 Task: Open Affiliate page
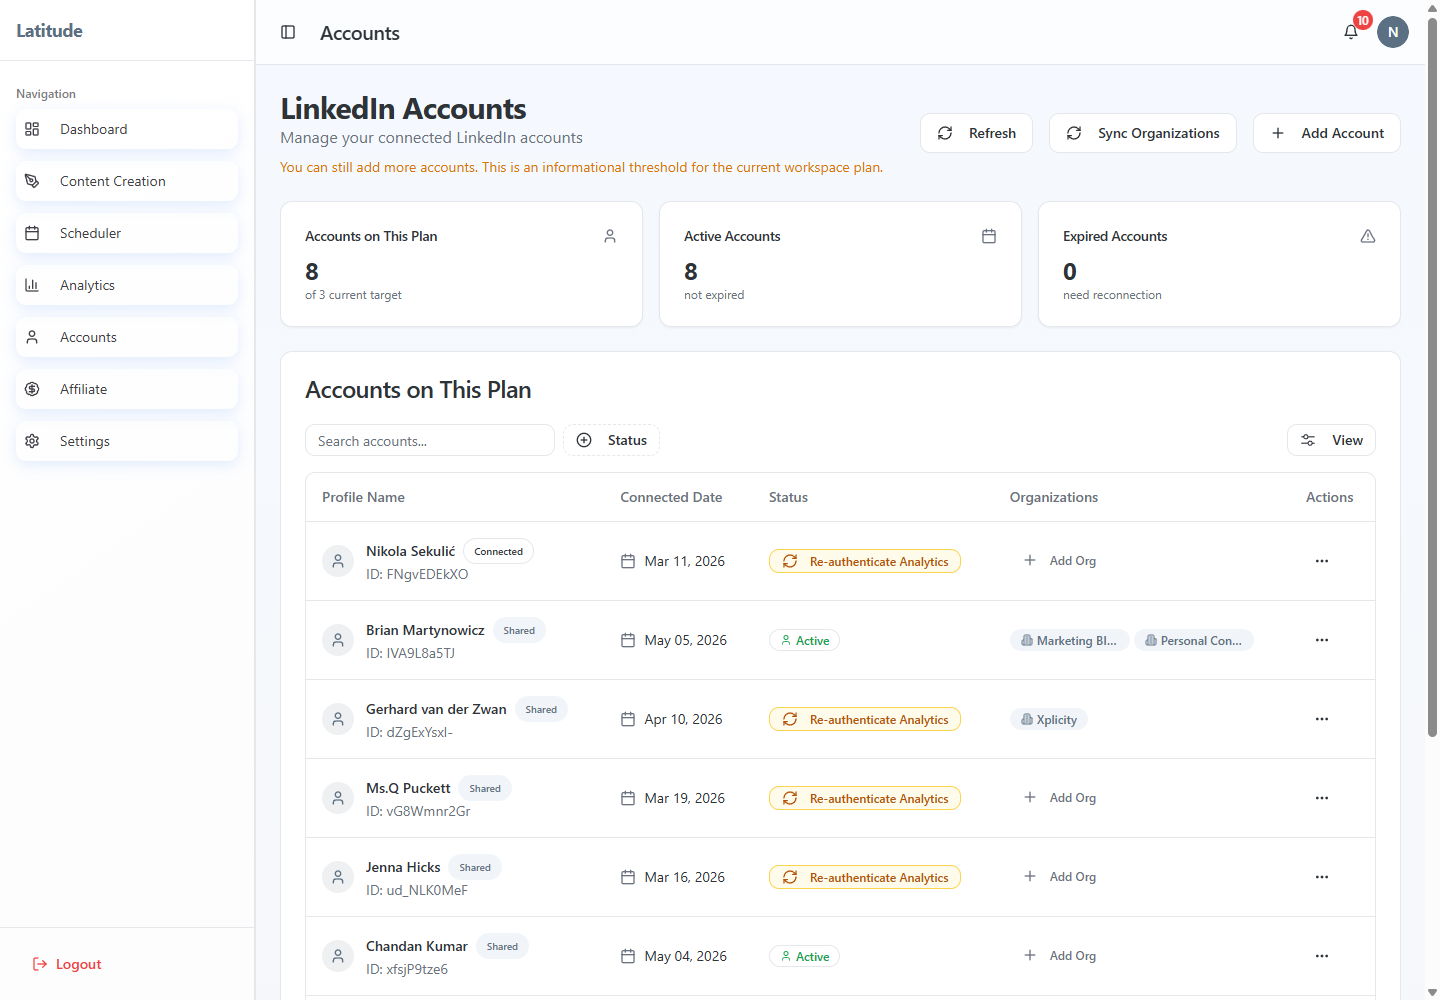pos(127,389)
